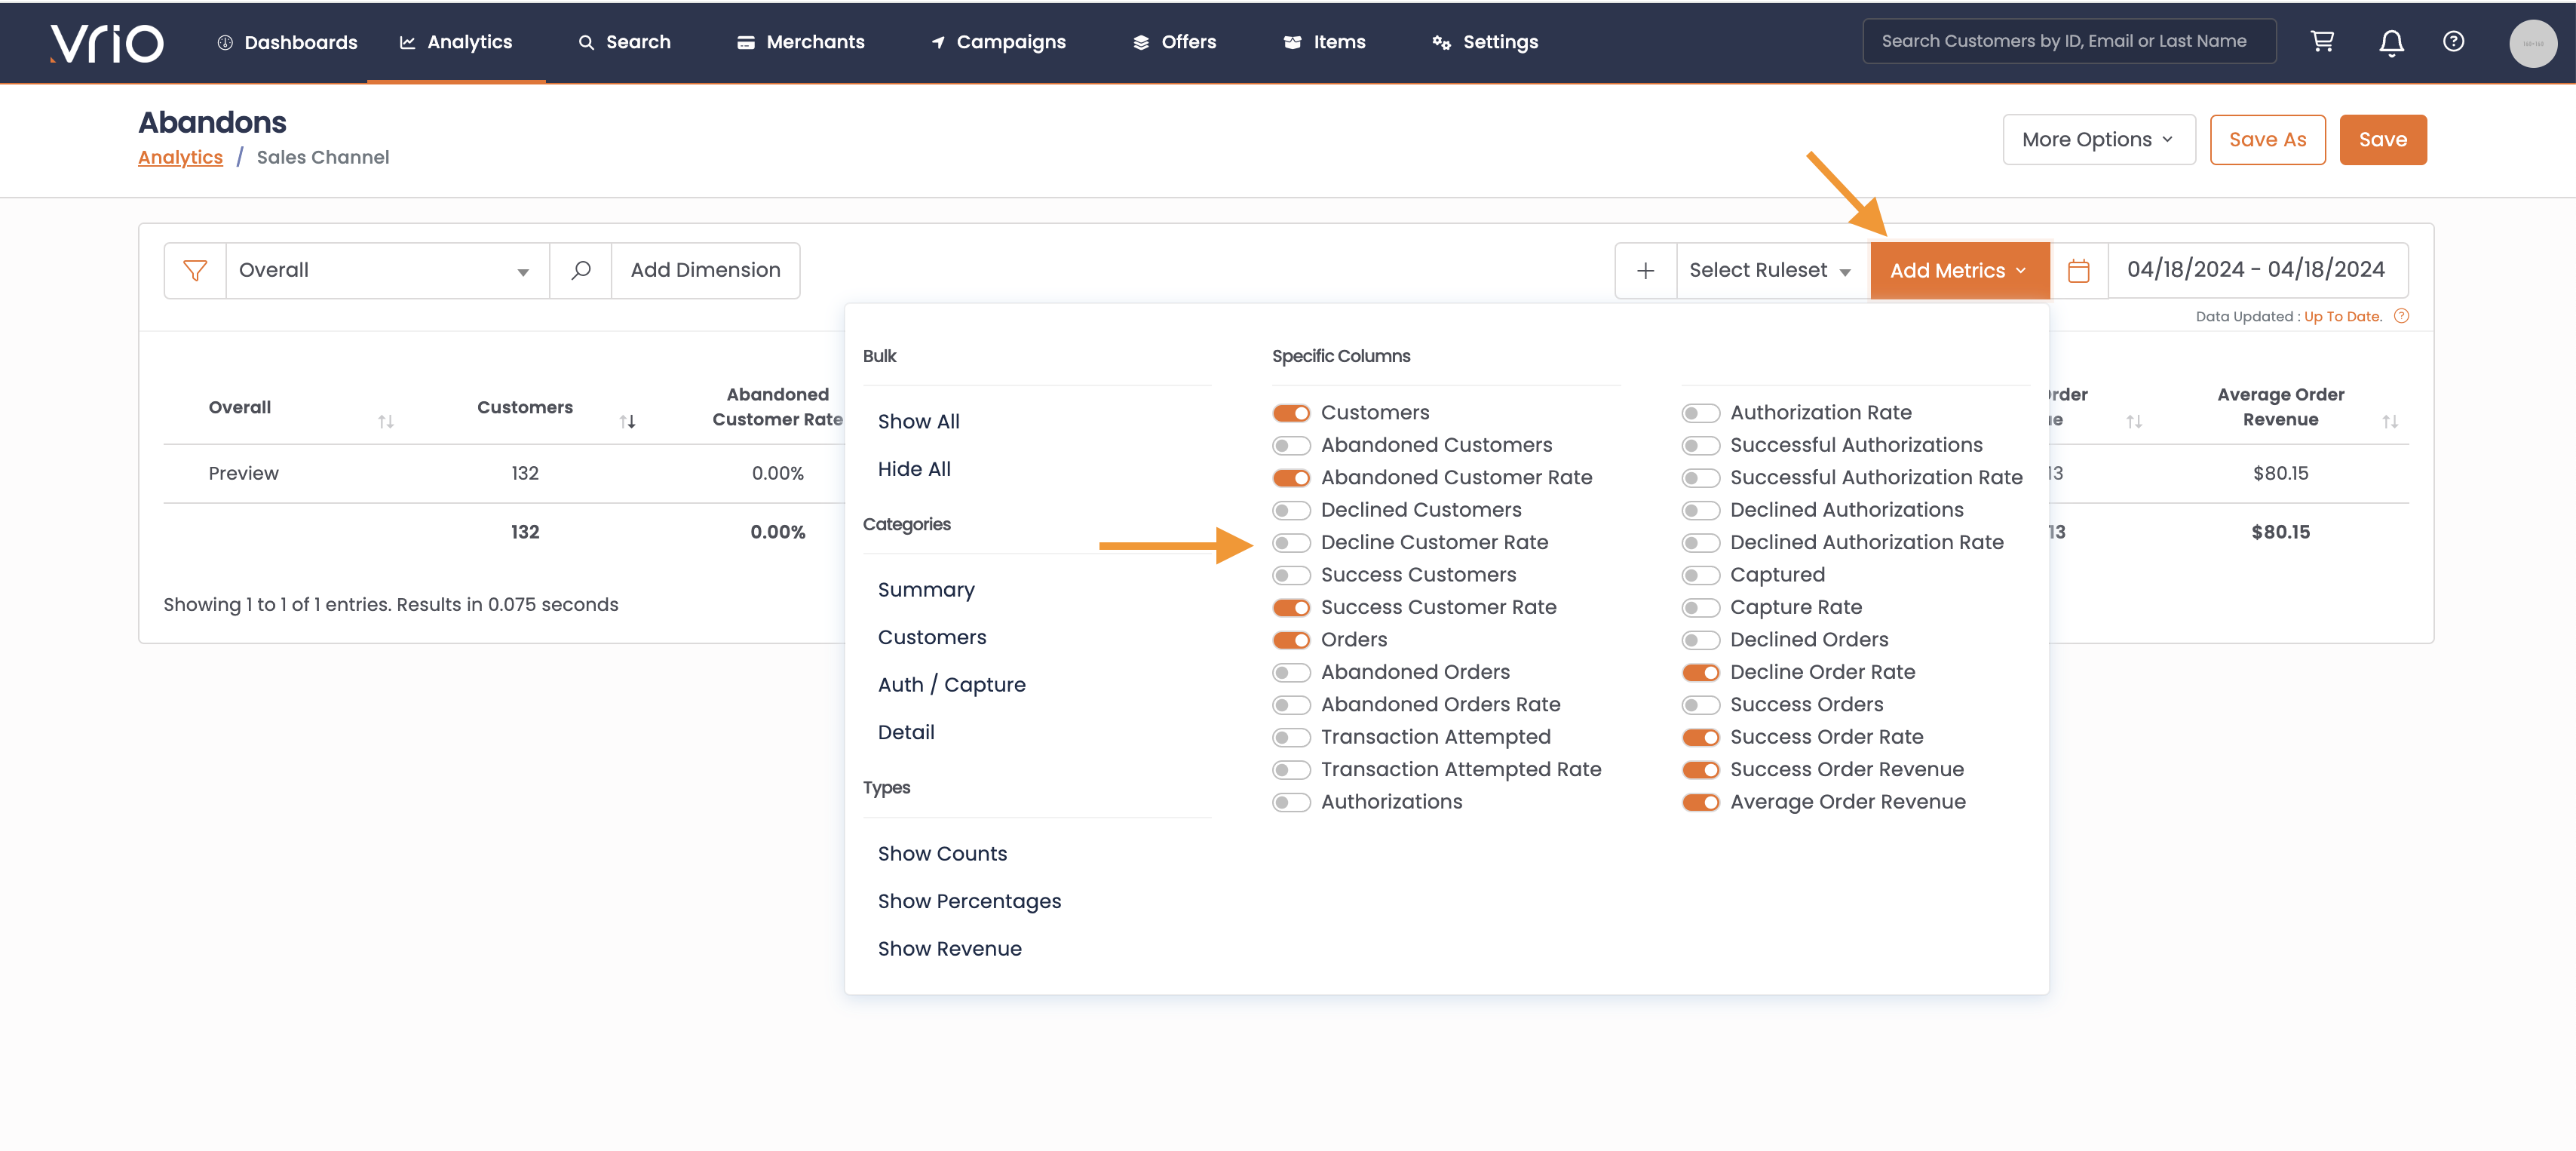
Task: Open the Settings menu
Action: coord(1486,42)
